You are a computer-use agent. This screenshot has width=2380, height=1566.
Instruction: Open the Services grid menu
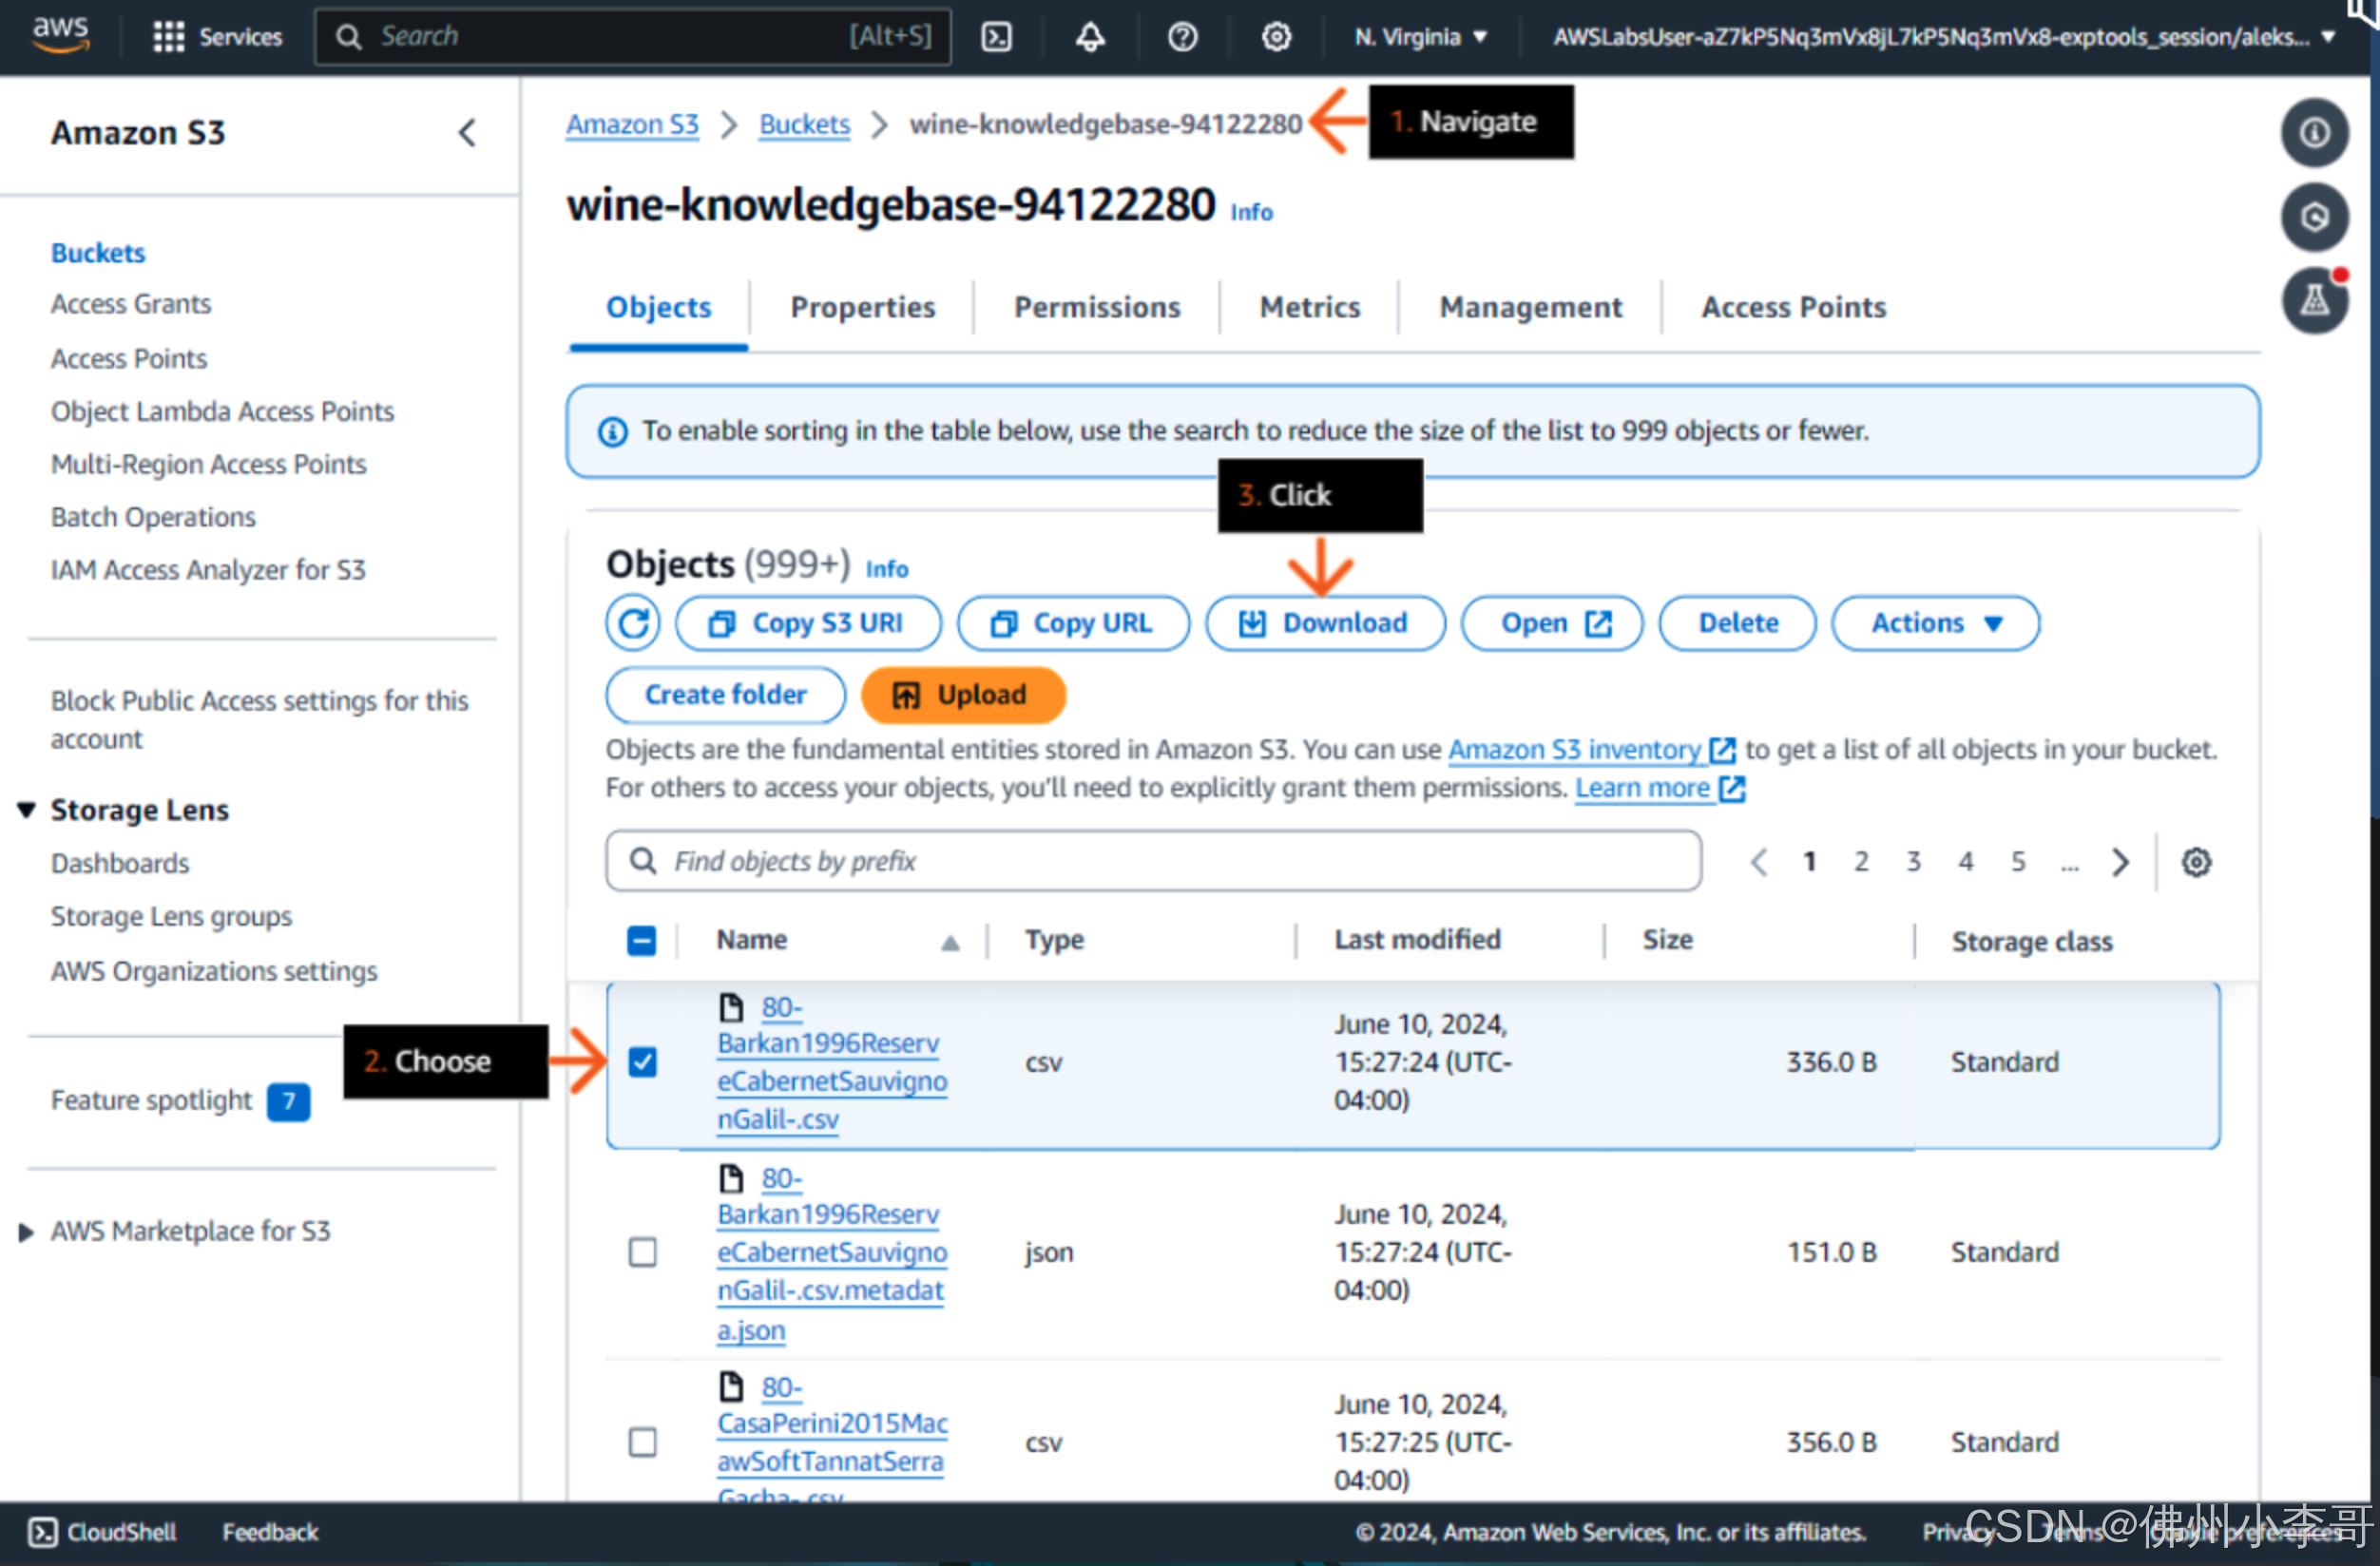[x=216, y=37]
